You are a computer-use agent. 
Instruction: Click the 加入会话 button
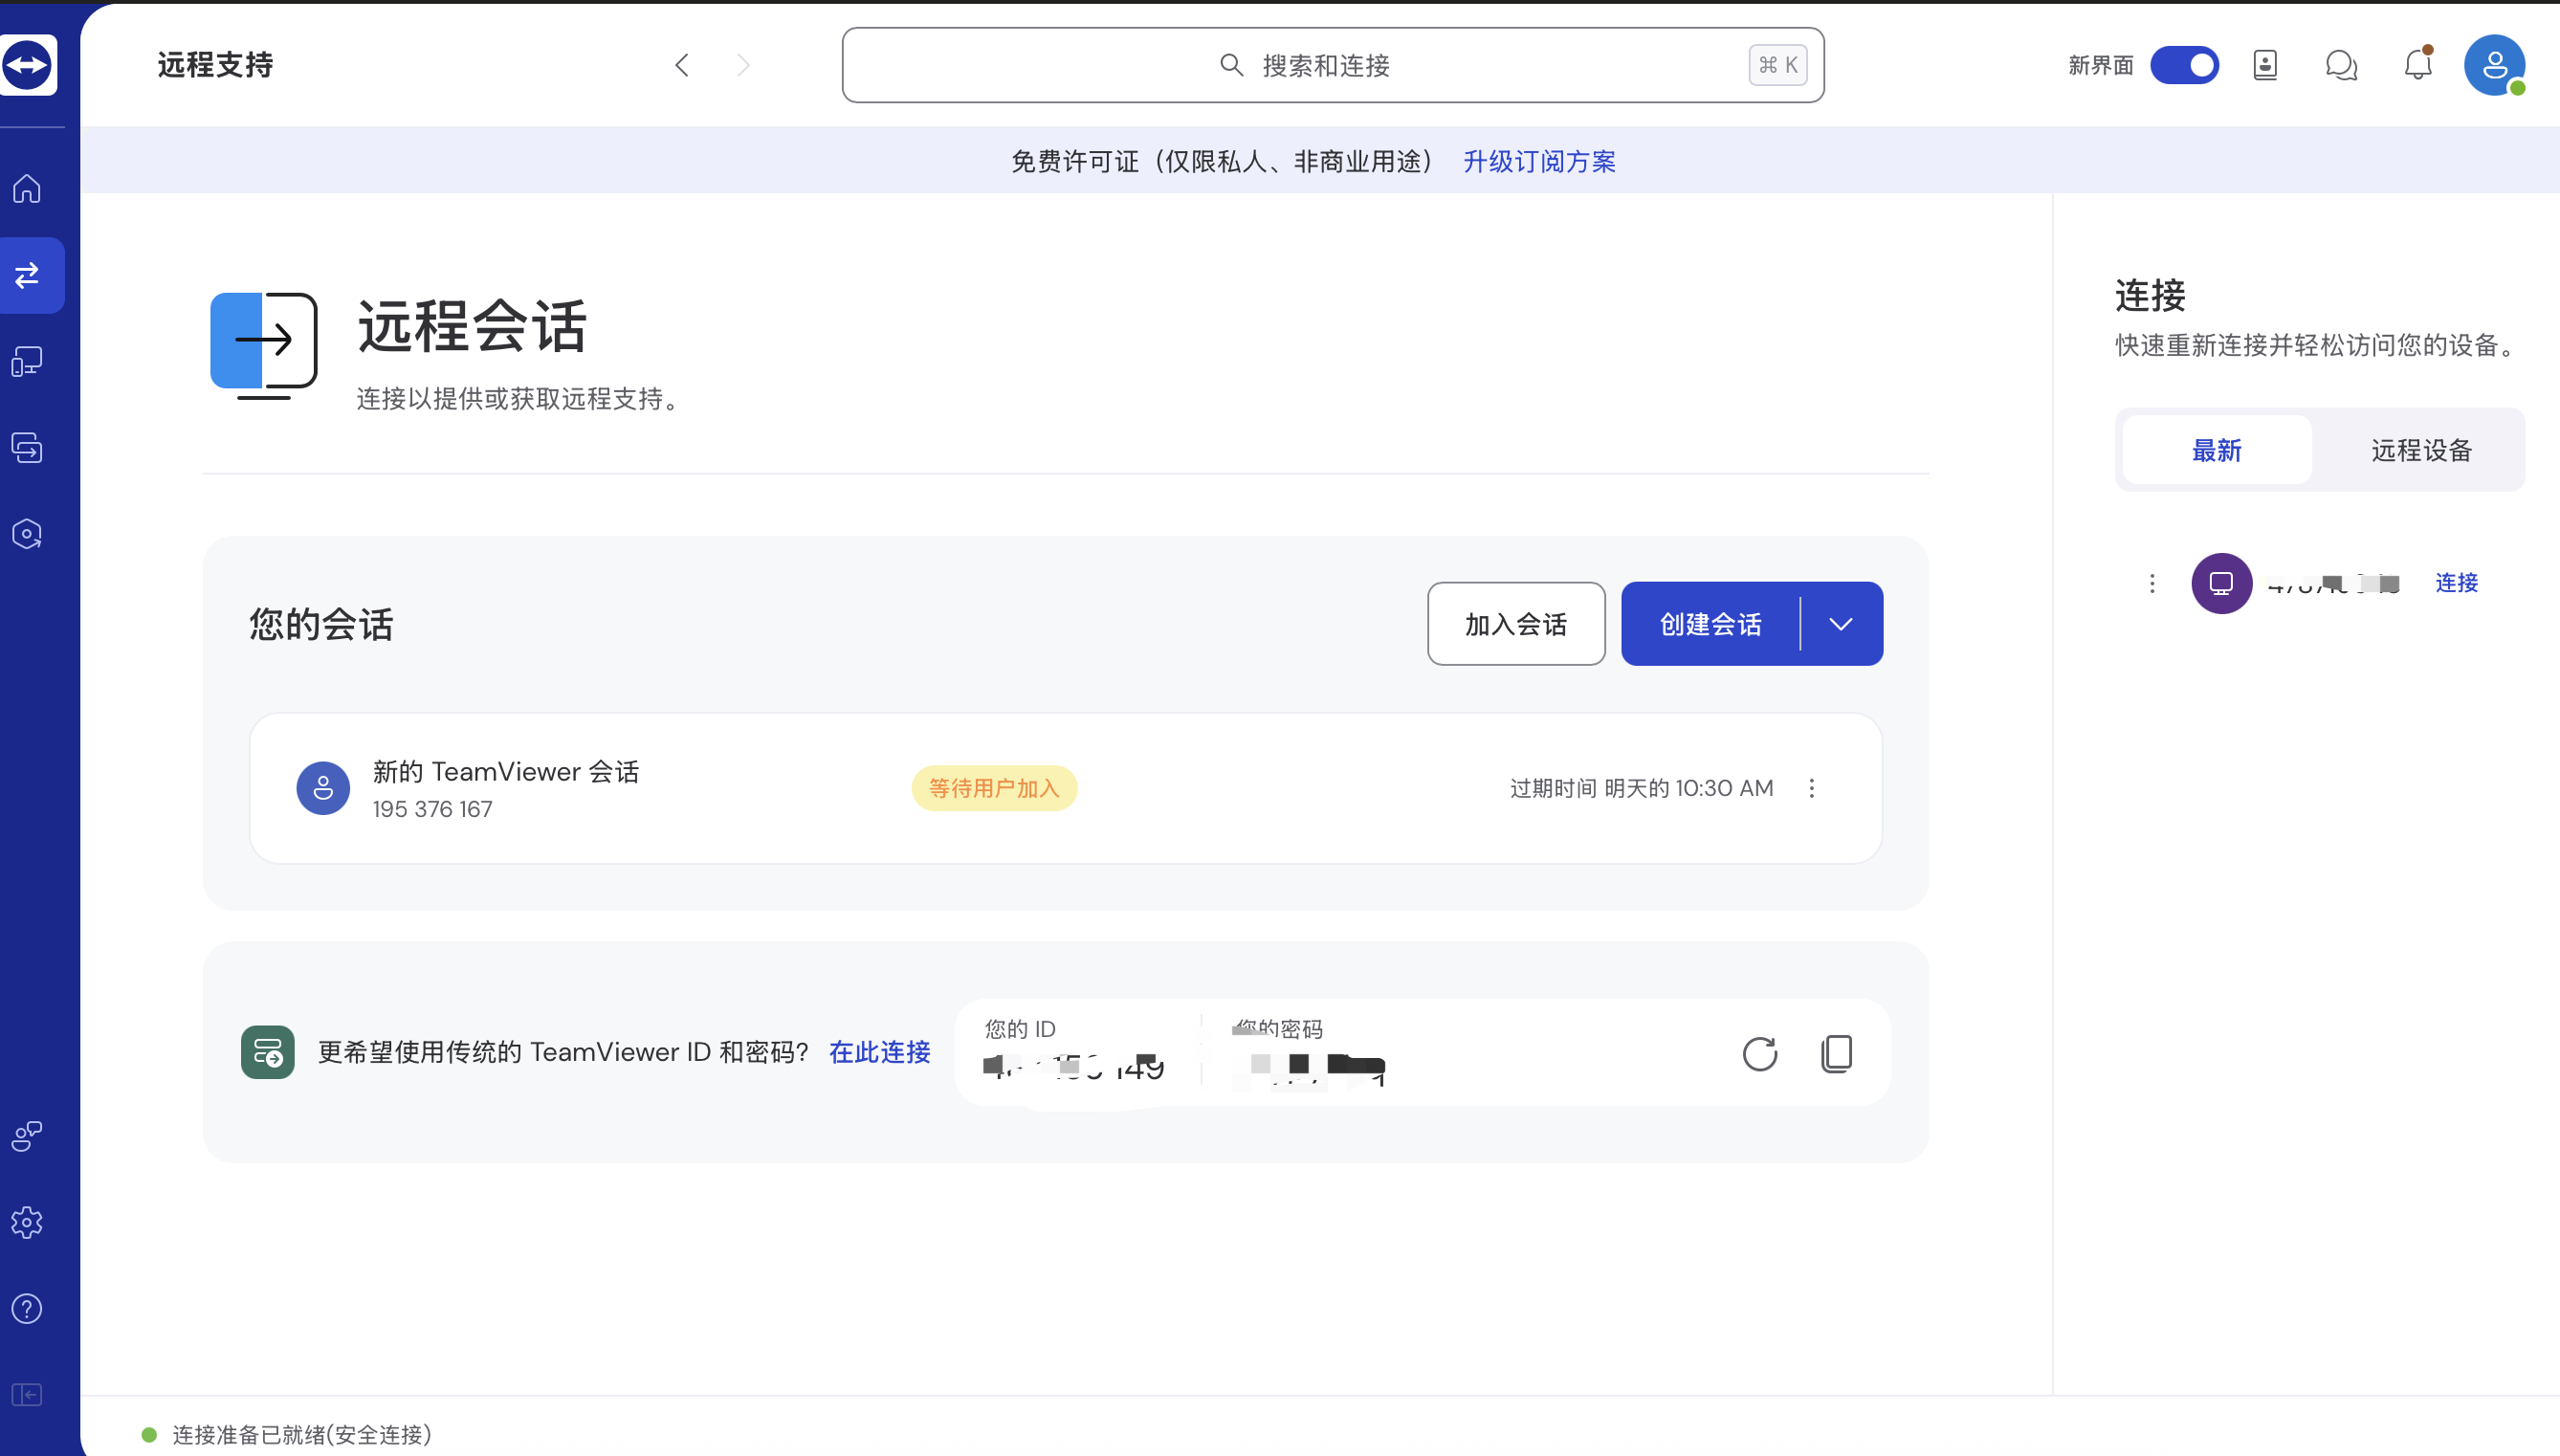[x=1516, y=624]
